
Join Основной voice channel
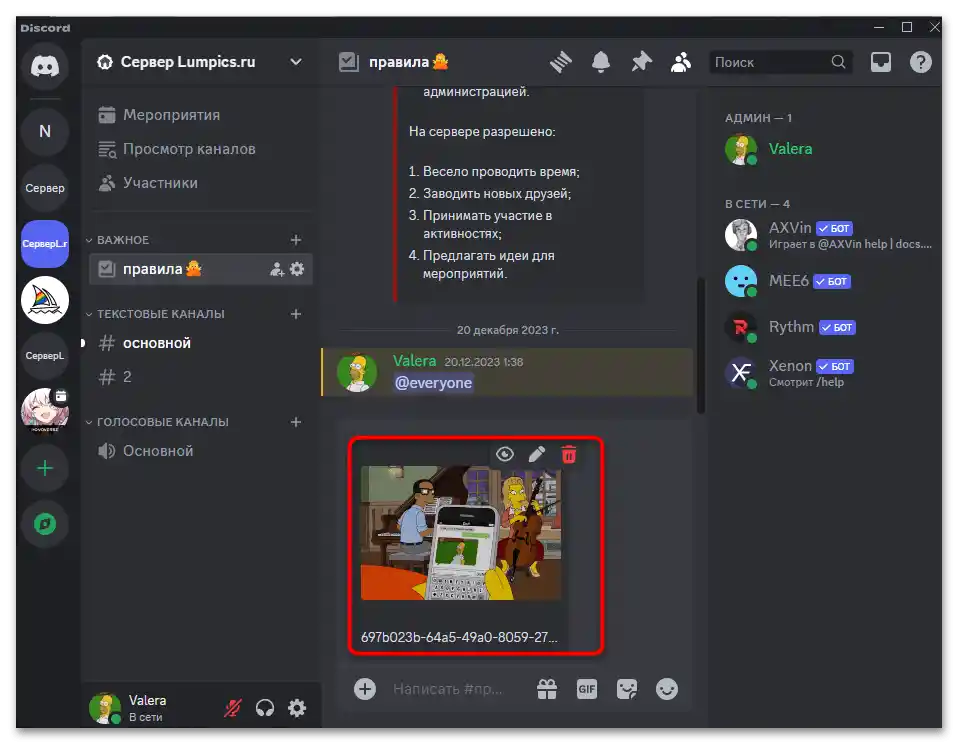[200, 451]
